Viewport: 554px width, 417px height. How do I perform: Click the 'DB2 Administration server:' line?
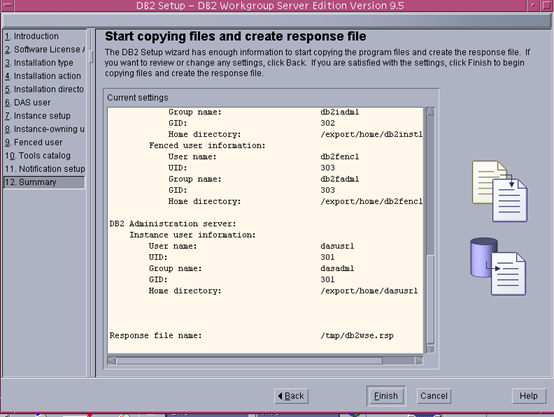click(172, 224)
